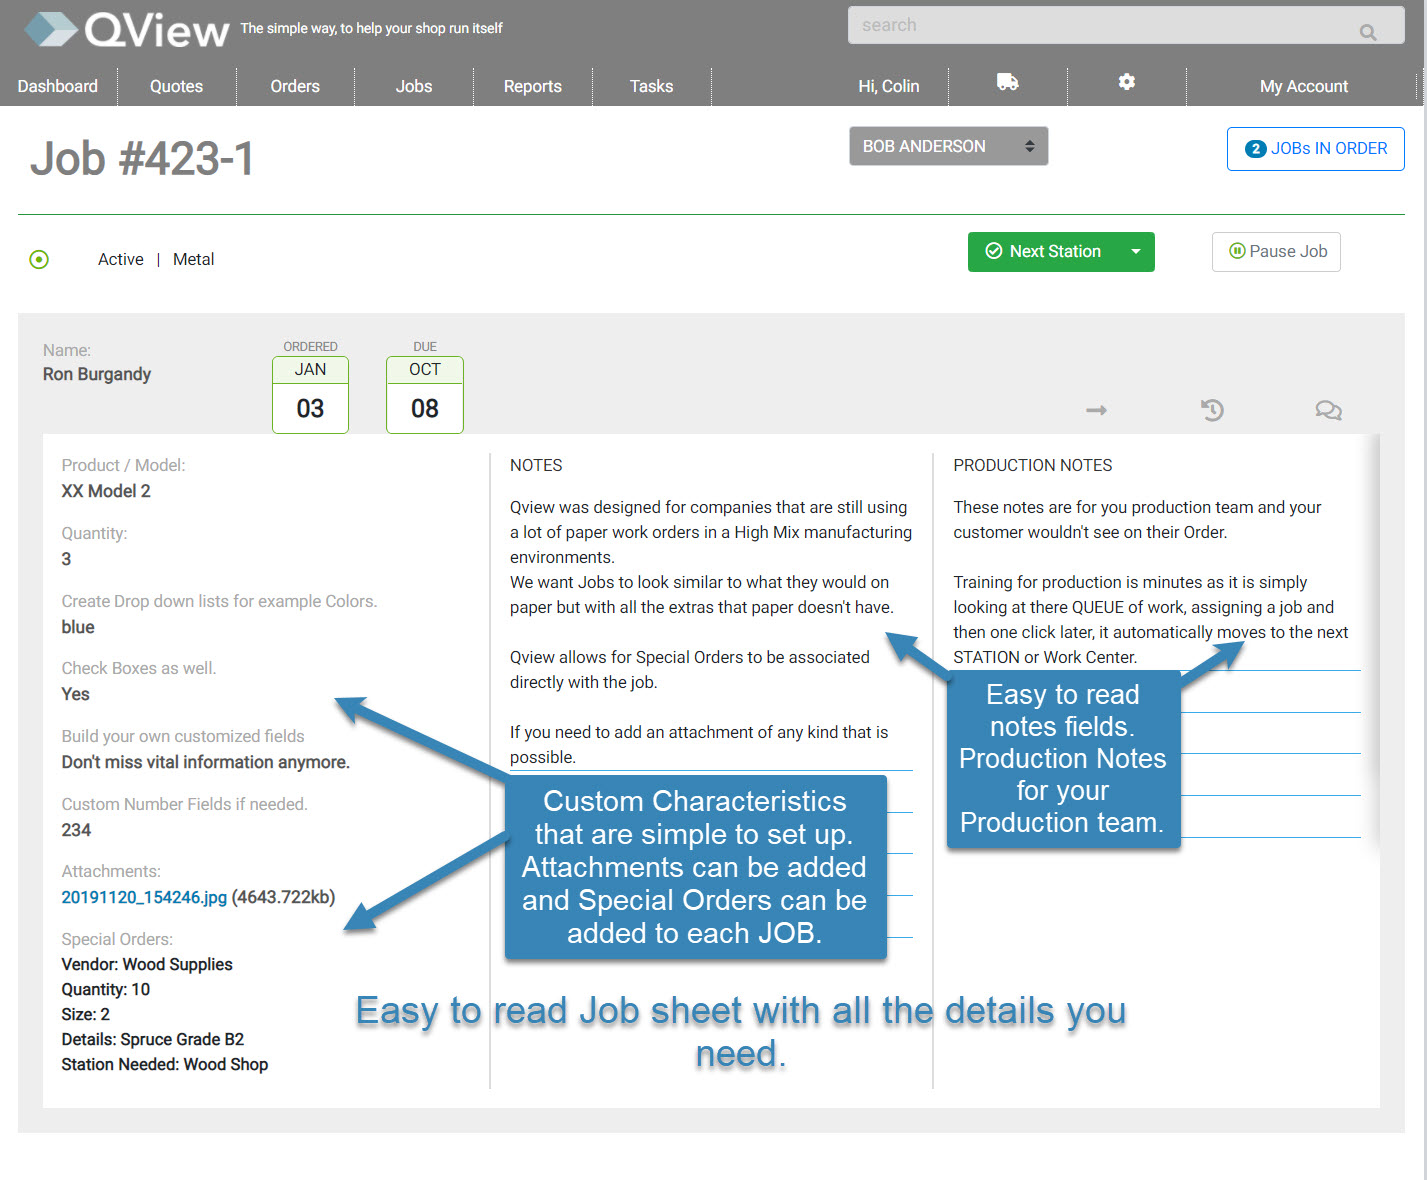
Task: Open the Tasks menu
Action: pos(652,86)
